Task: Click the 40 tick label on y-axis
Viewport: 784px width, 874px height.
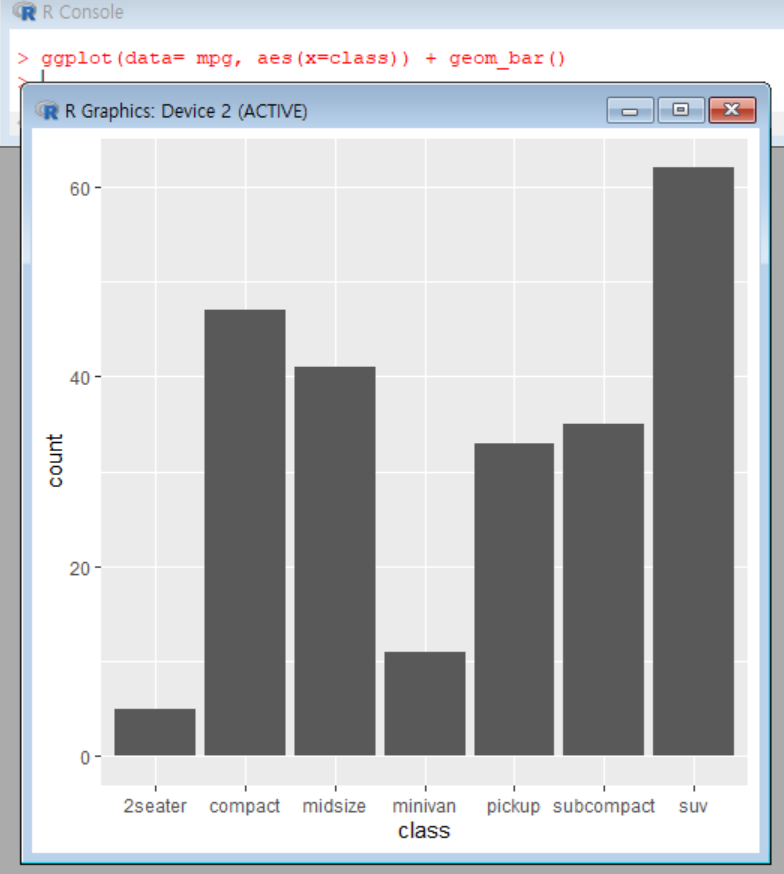Action: [x=79, y=378]
